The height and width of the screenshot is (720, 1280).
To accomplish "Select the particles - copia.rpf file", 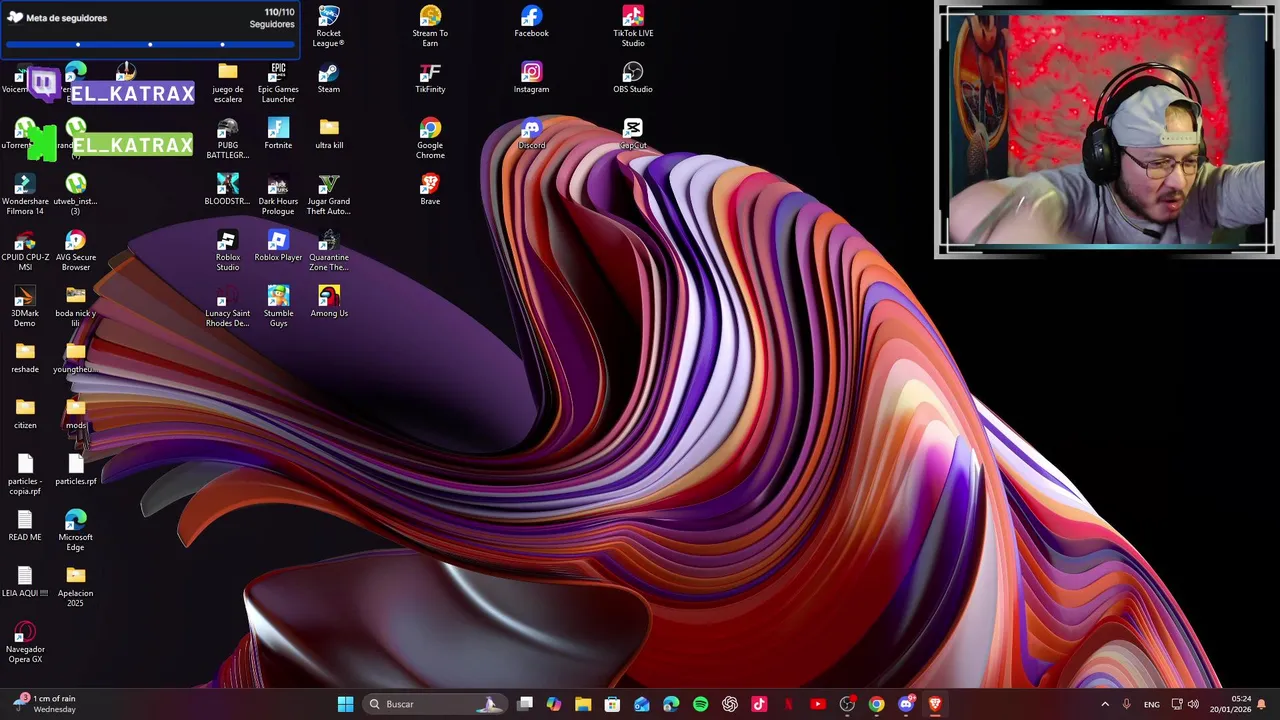I will [25, 474].
